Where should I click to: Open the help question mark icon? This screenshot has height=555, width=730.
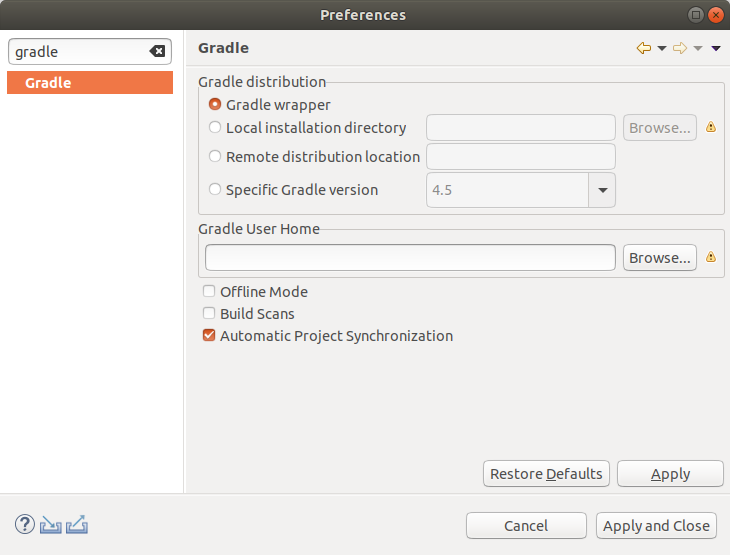coord(25,524)
